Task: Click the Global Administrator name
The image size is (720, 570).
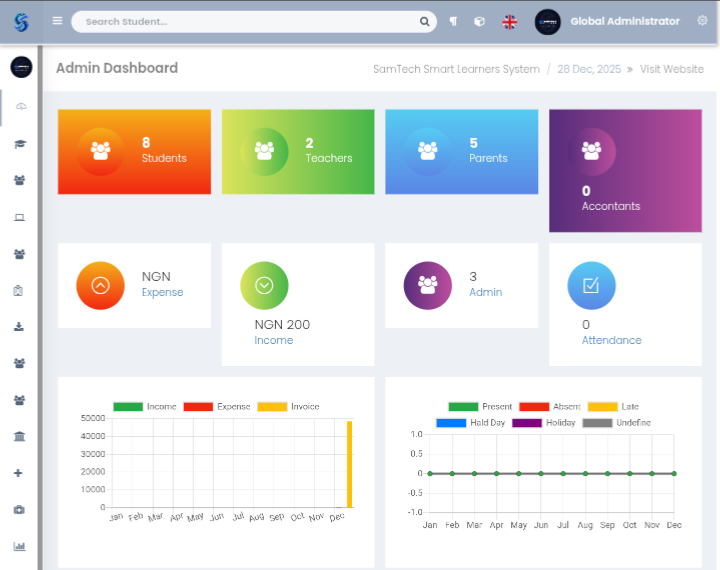Action: (x=625, y=22)
